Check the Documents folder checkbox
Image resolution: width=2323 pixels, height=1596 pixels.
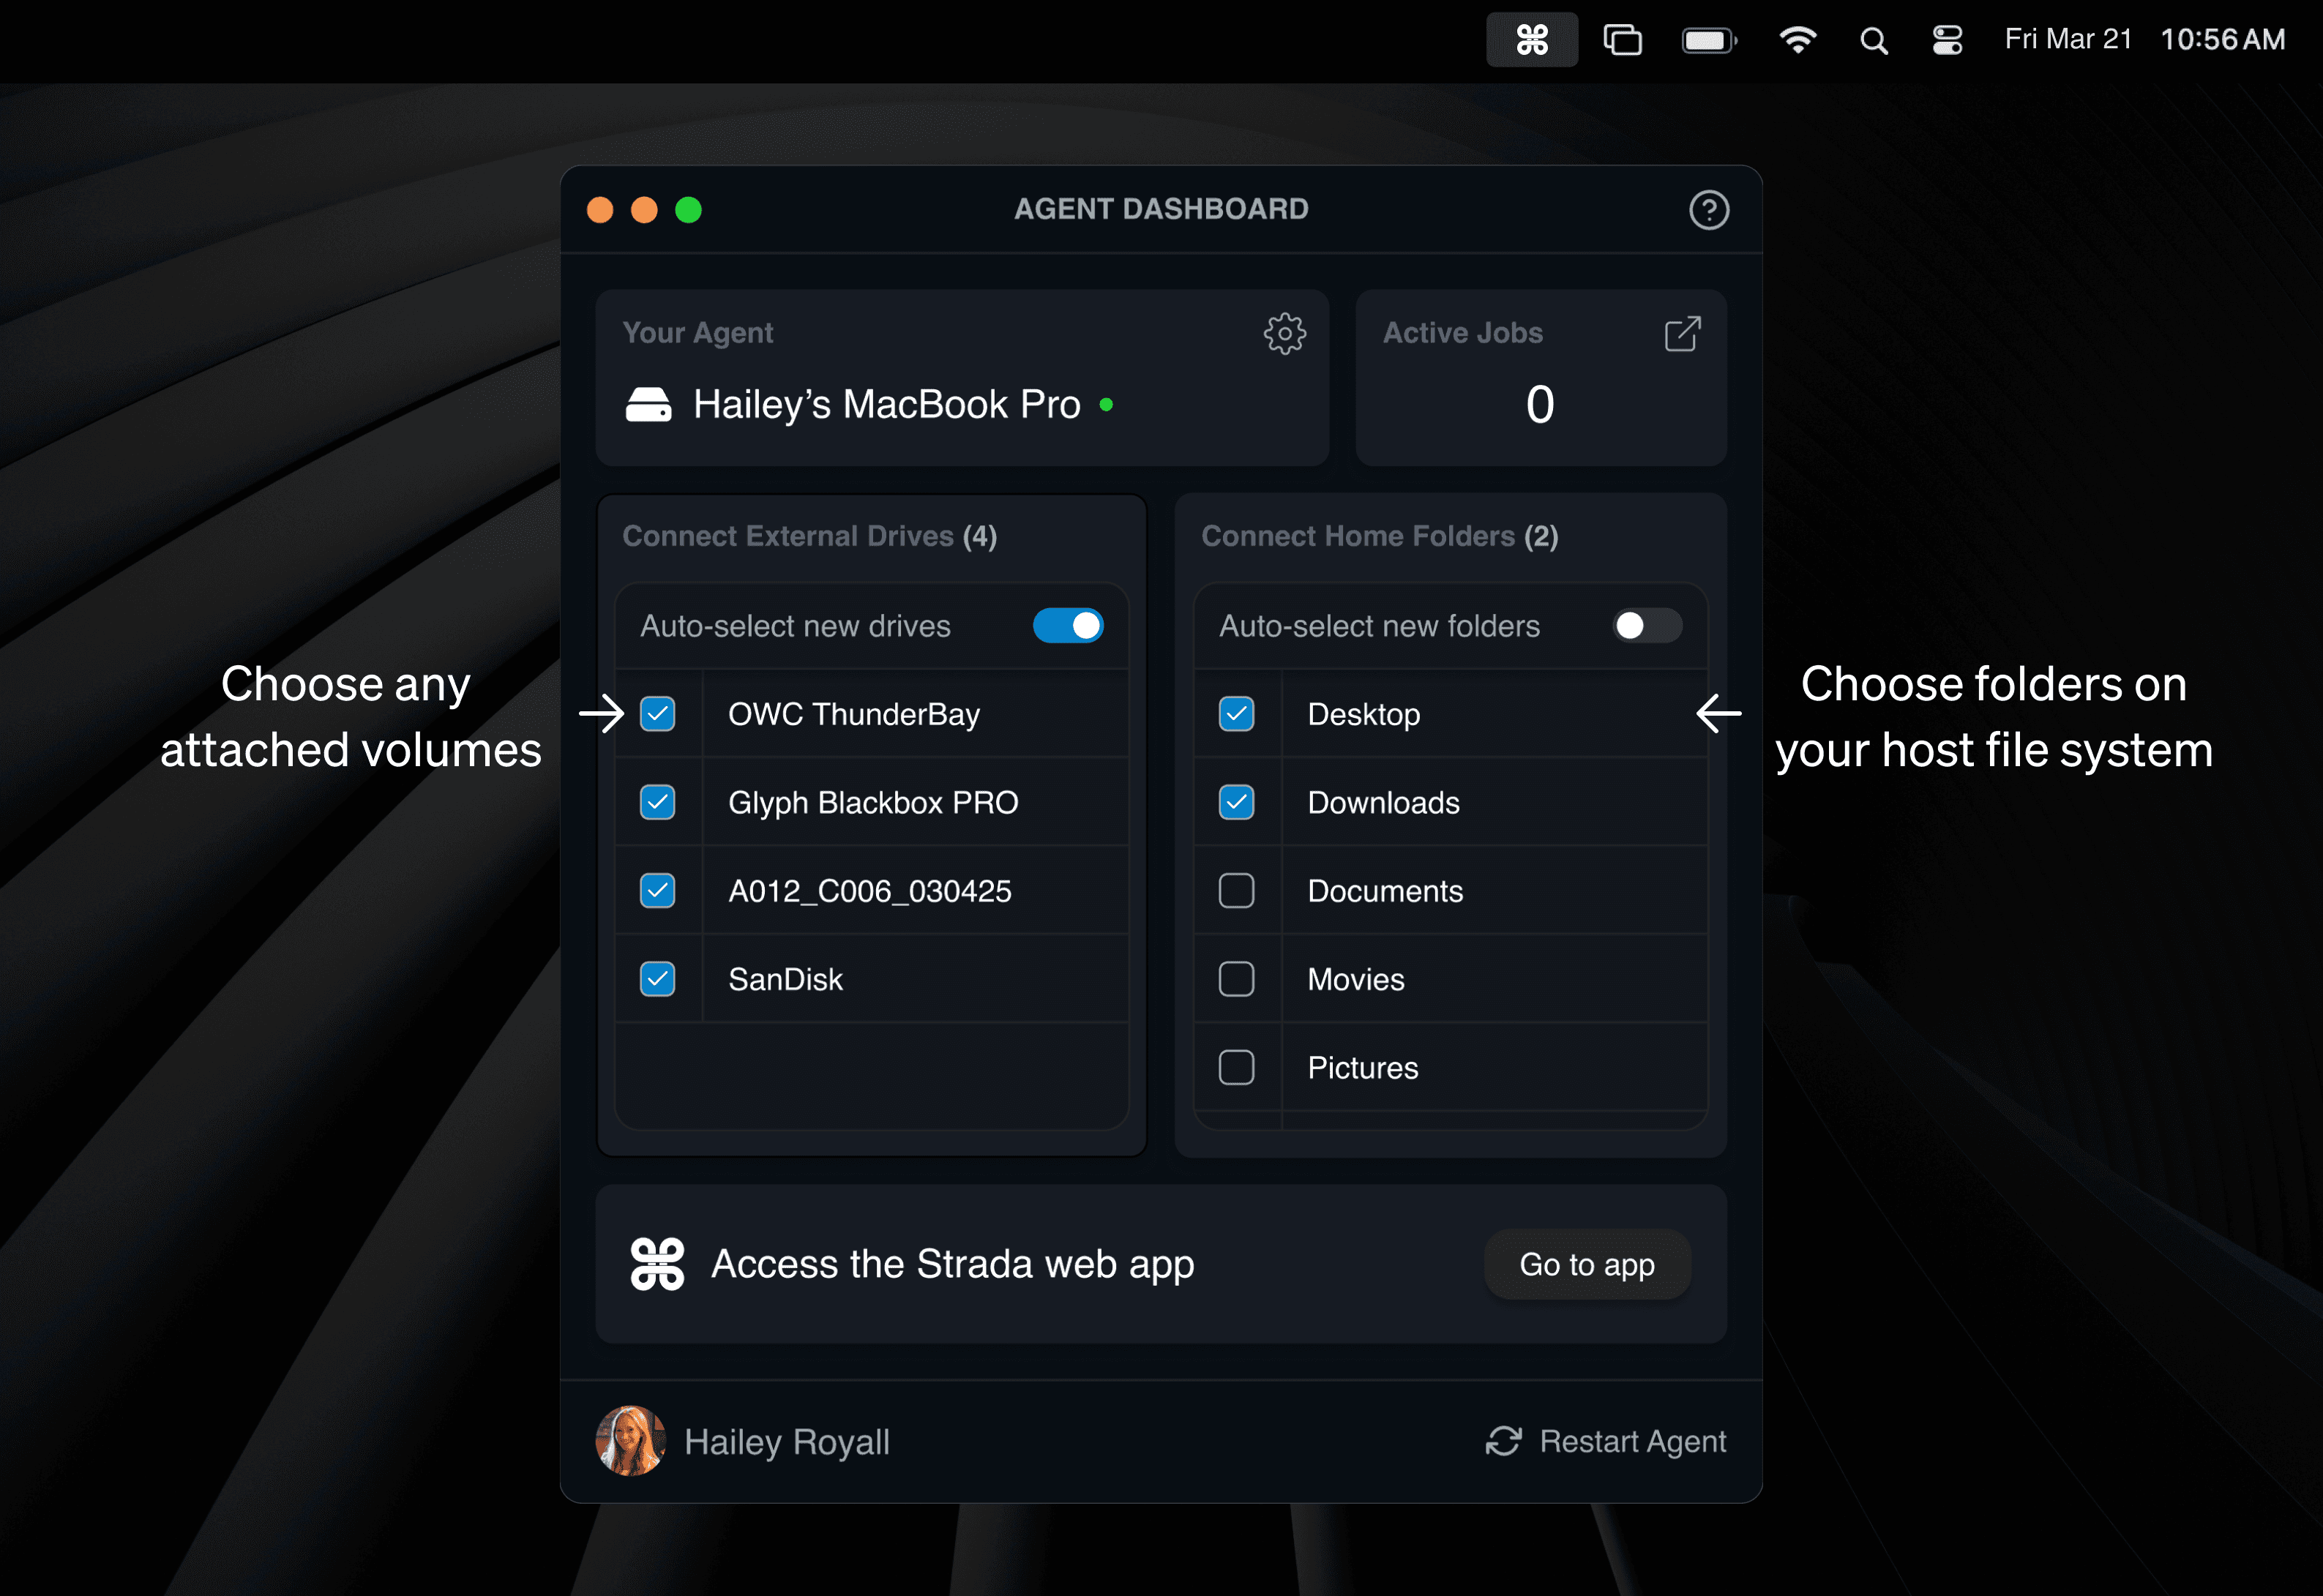pyautogui.click(x=1236, y=891)
